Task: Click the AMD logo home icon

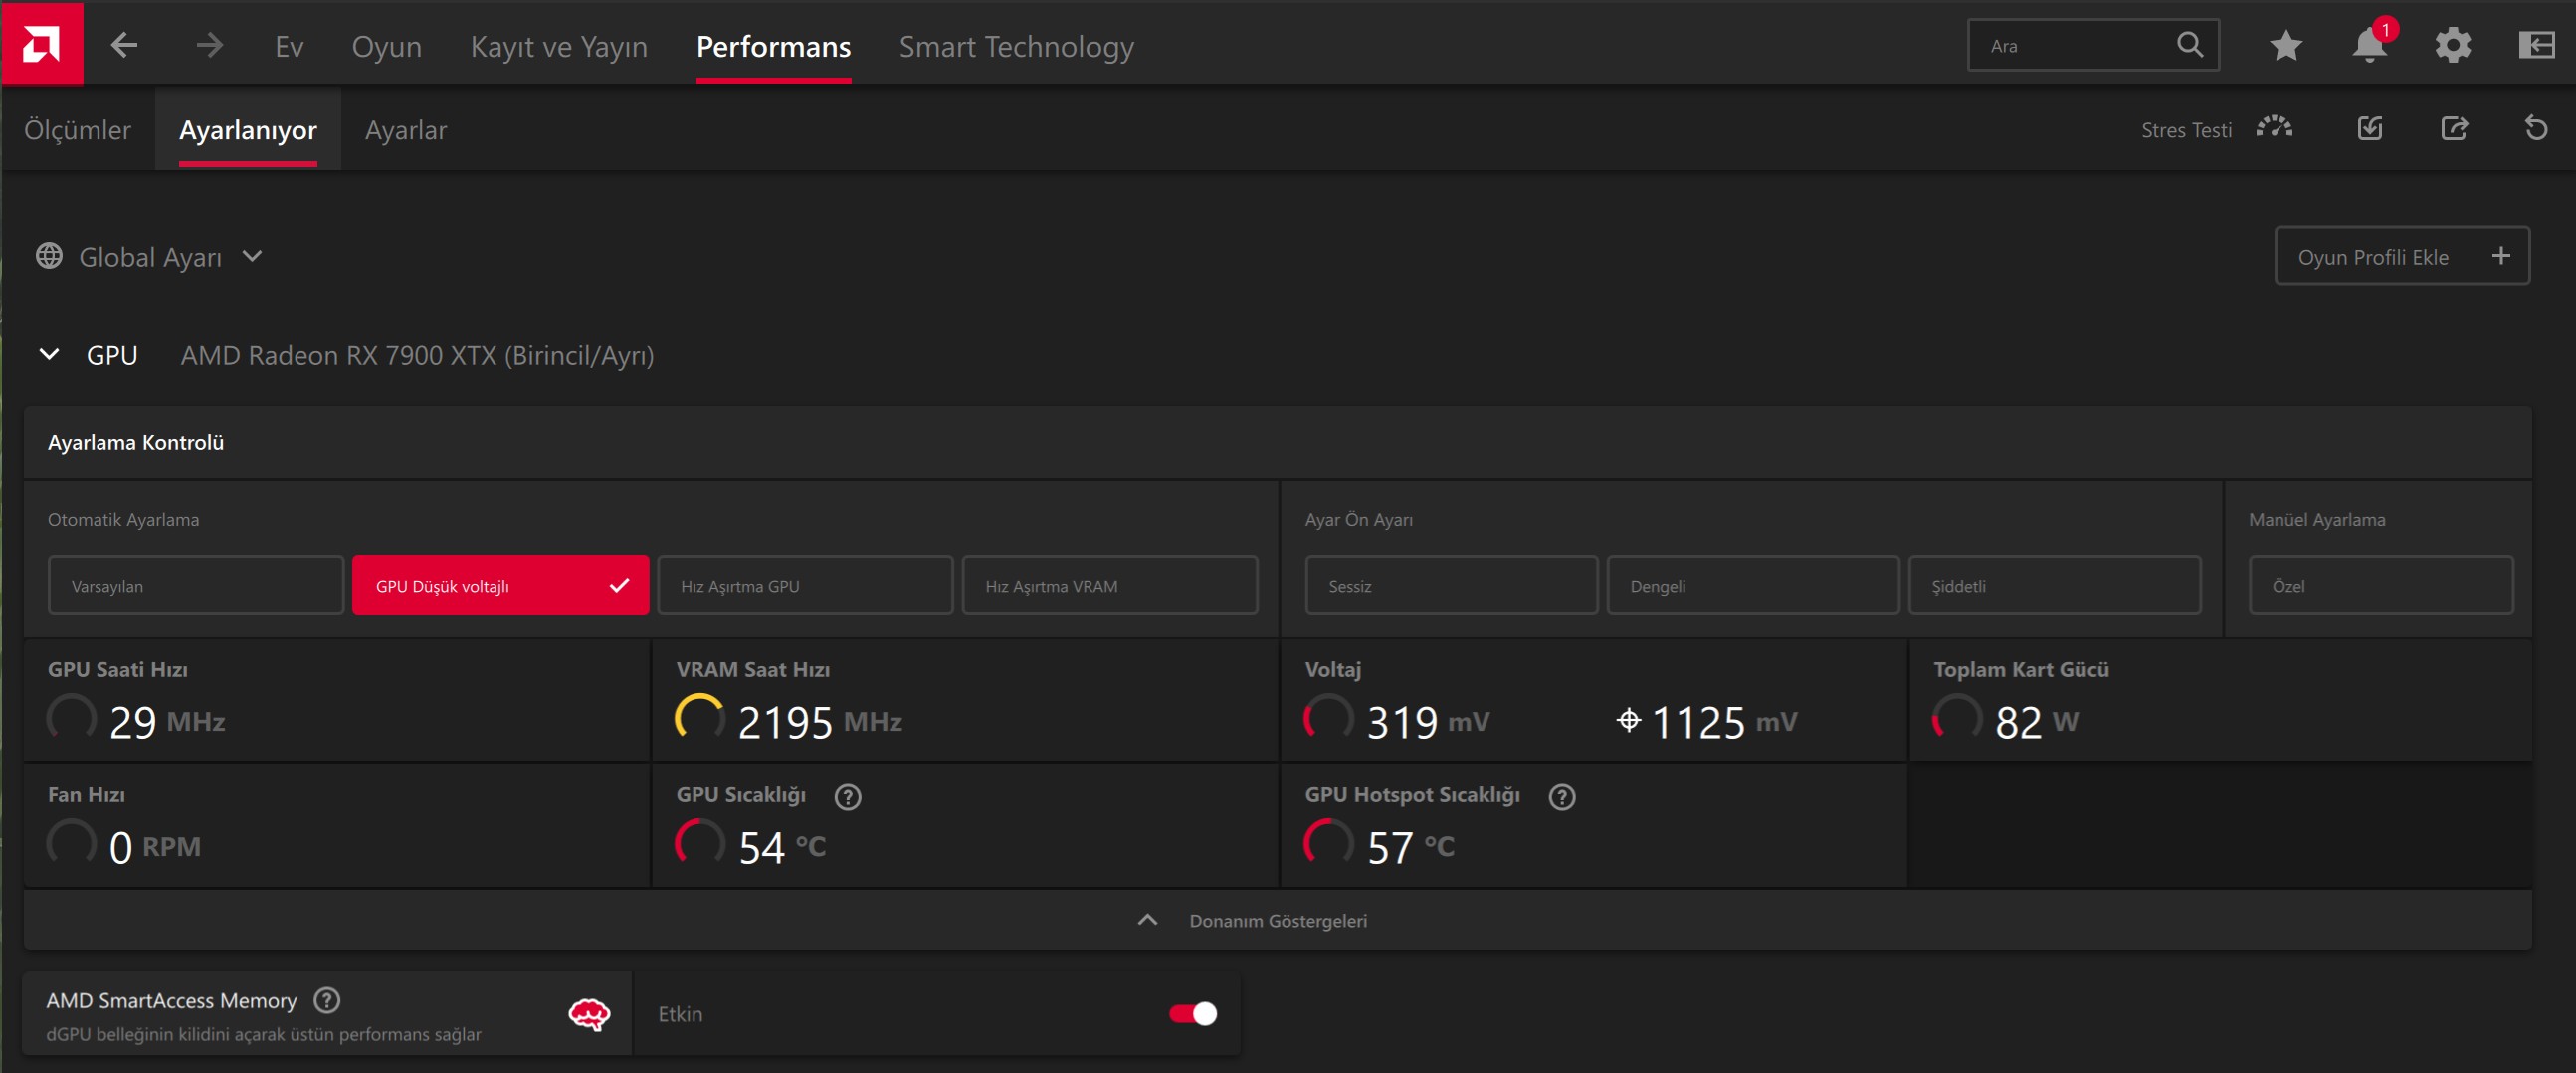Action: click(x=42, y=43)
